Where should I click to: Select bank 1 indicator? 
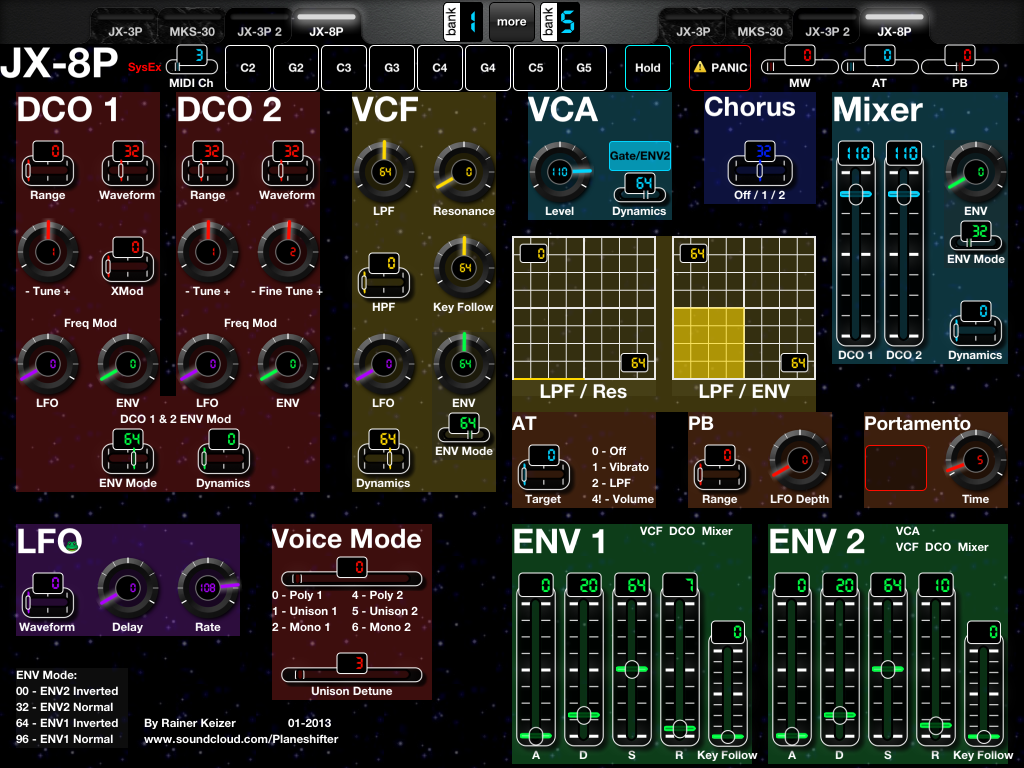[463, 22]
